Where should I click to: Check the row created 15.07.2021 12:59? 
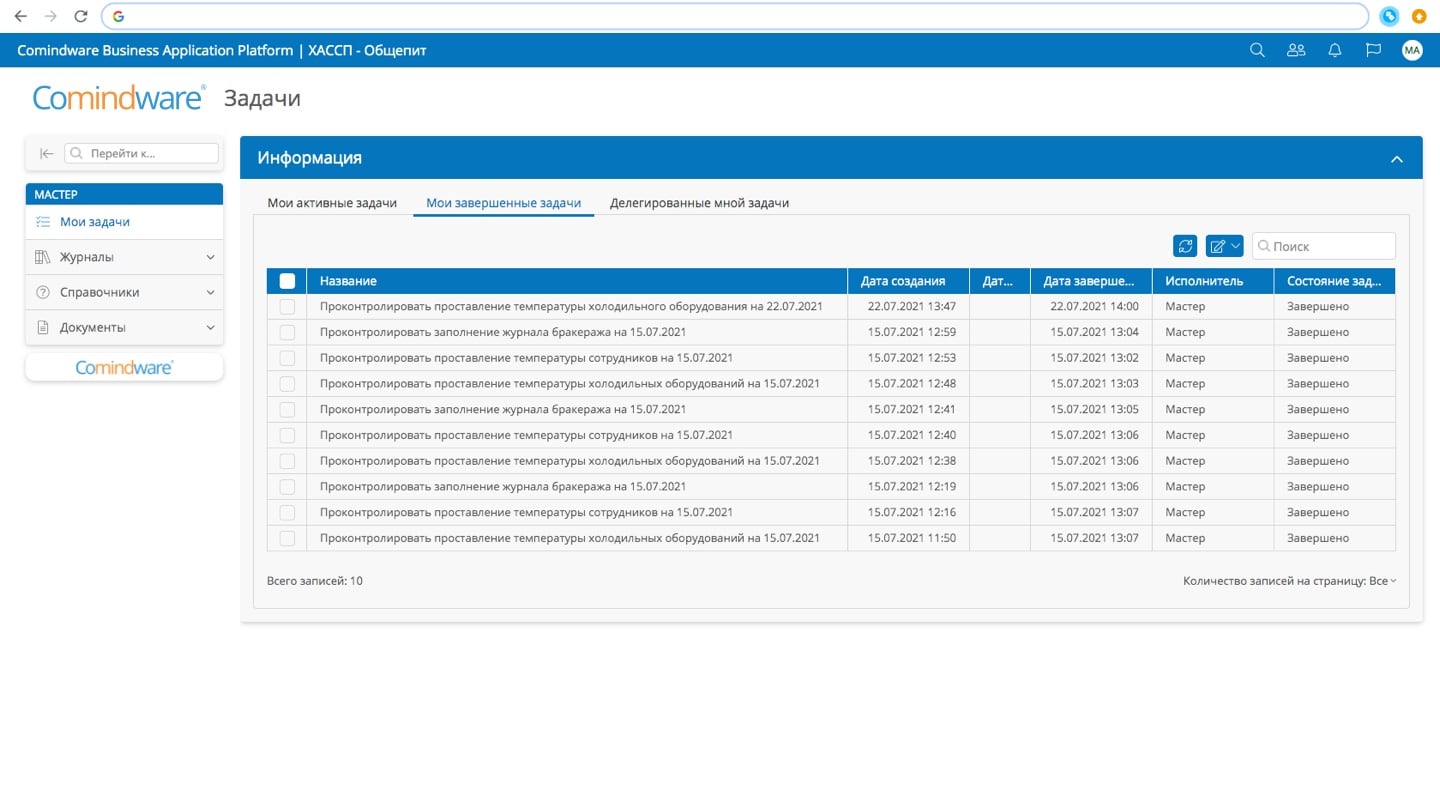click(x=287, y=332)
